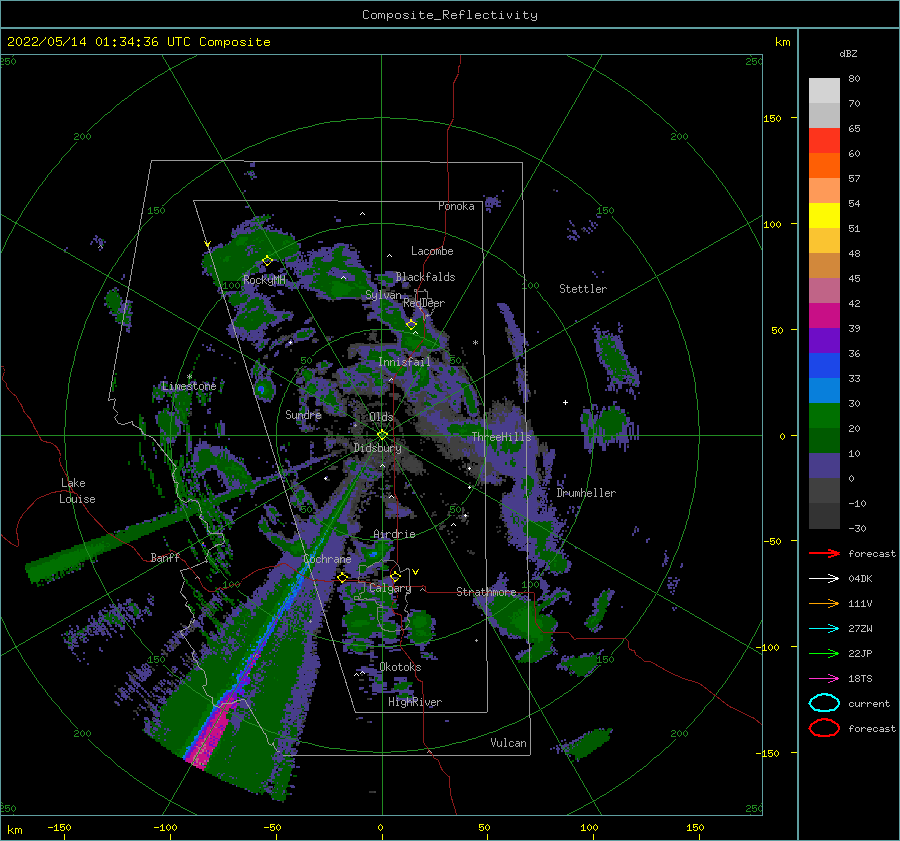Click the yellow radar-center diamond at Olds

[382, 435]
